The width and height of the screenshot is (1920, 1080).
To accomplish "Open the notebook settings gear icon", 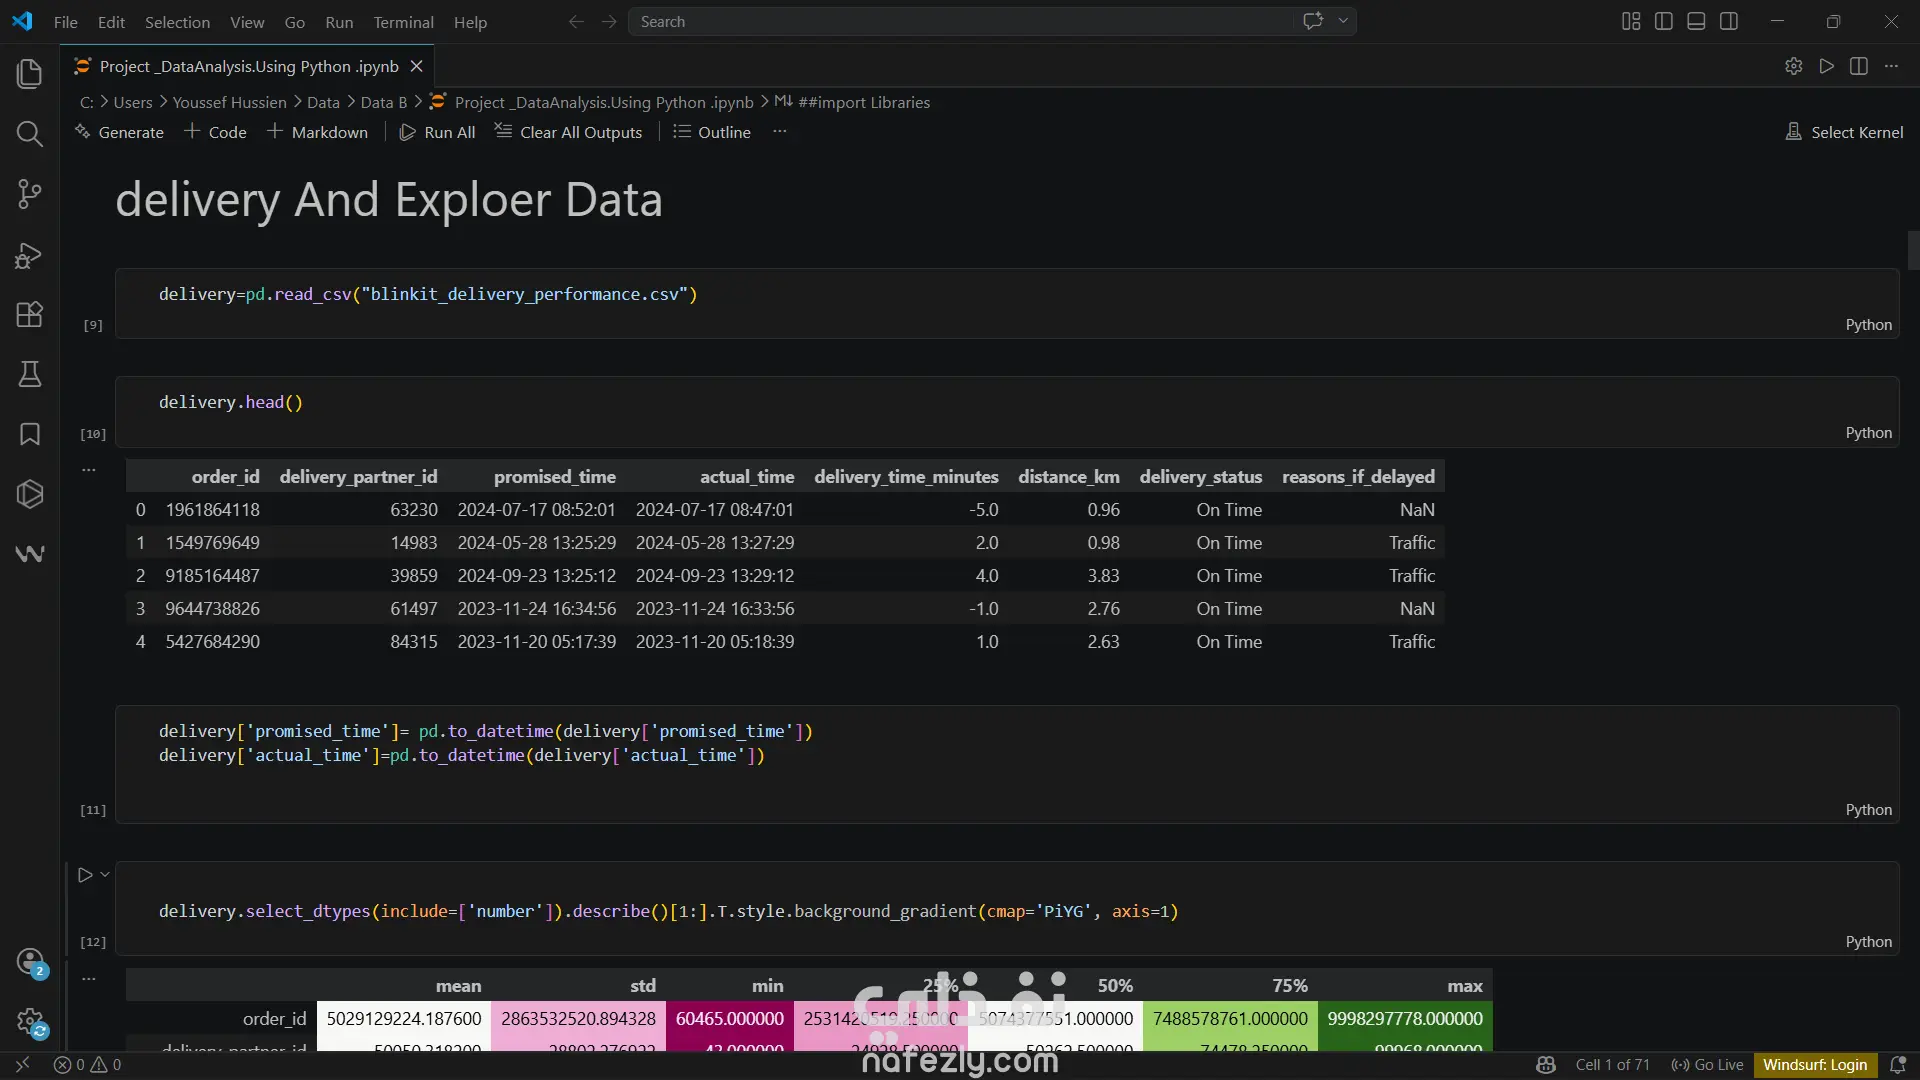I will (1794, 66).
